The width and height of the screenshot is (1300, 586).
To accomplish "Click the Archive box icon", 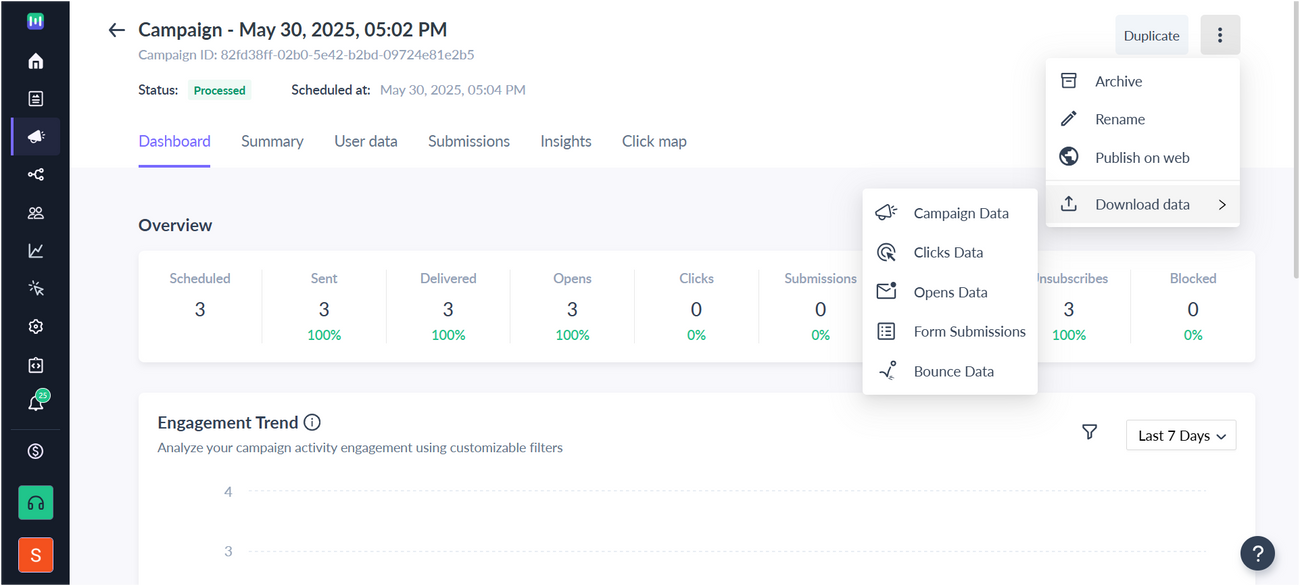I will pyautogui.click(x=1069, y=81).
